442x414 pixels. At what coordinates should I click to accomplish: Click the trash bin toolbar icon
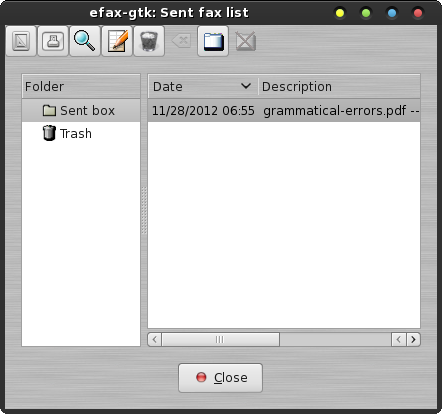[x=149, y=41]
